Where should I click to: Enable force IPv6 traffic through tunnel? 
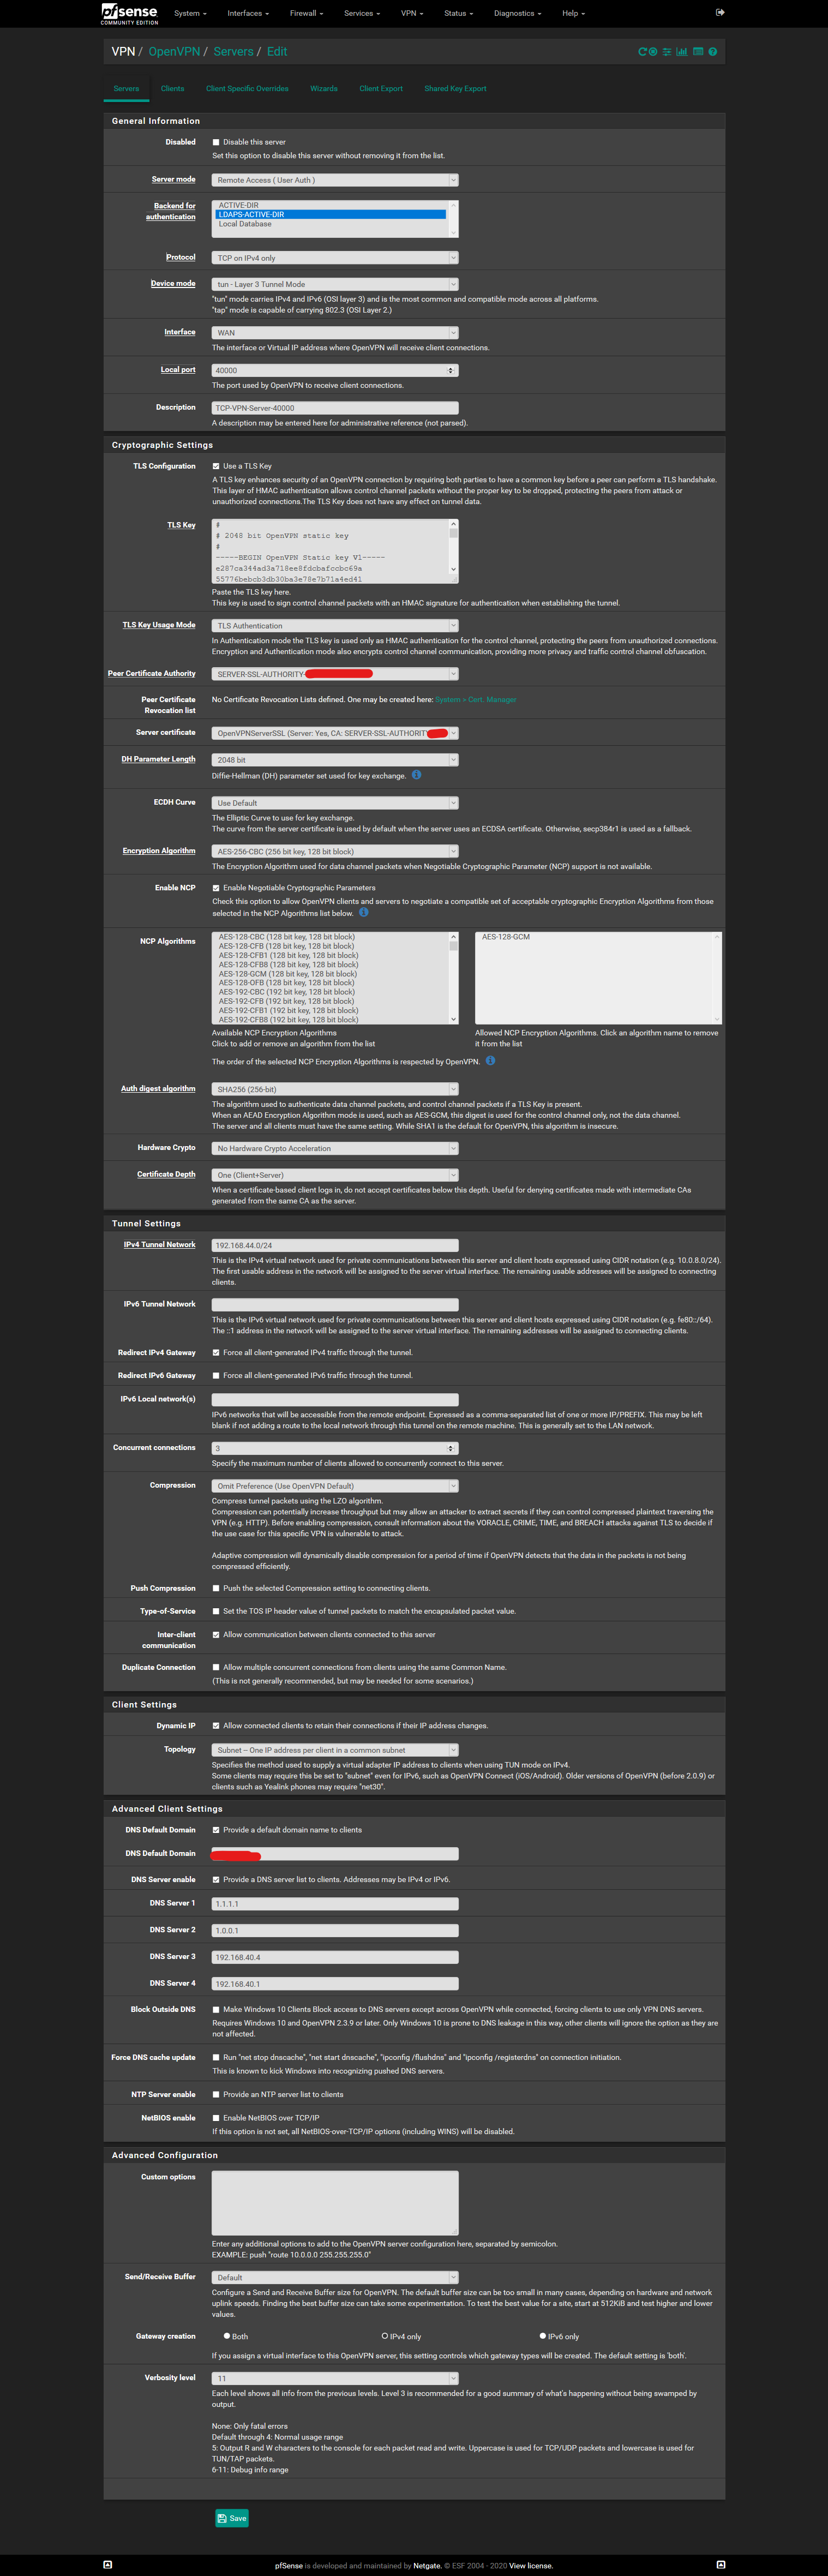pos(216,1376)
